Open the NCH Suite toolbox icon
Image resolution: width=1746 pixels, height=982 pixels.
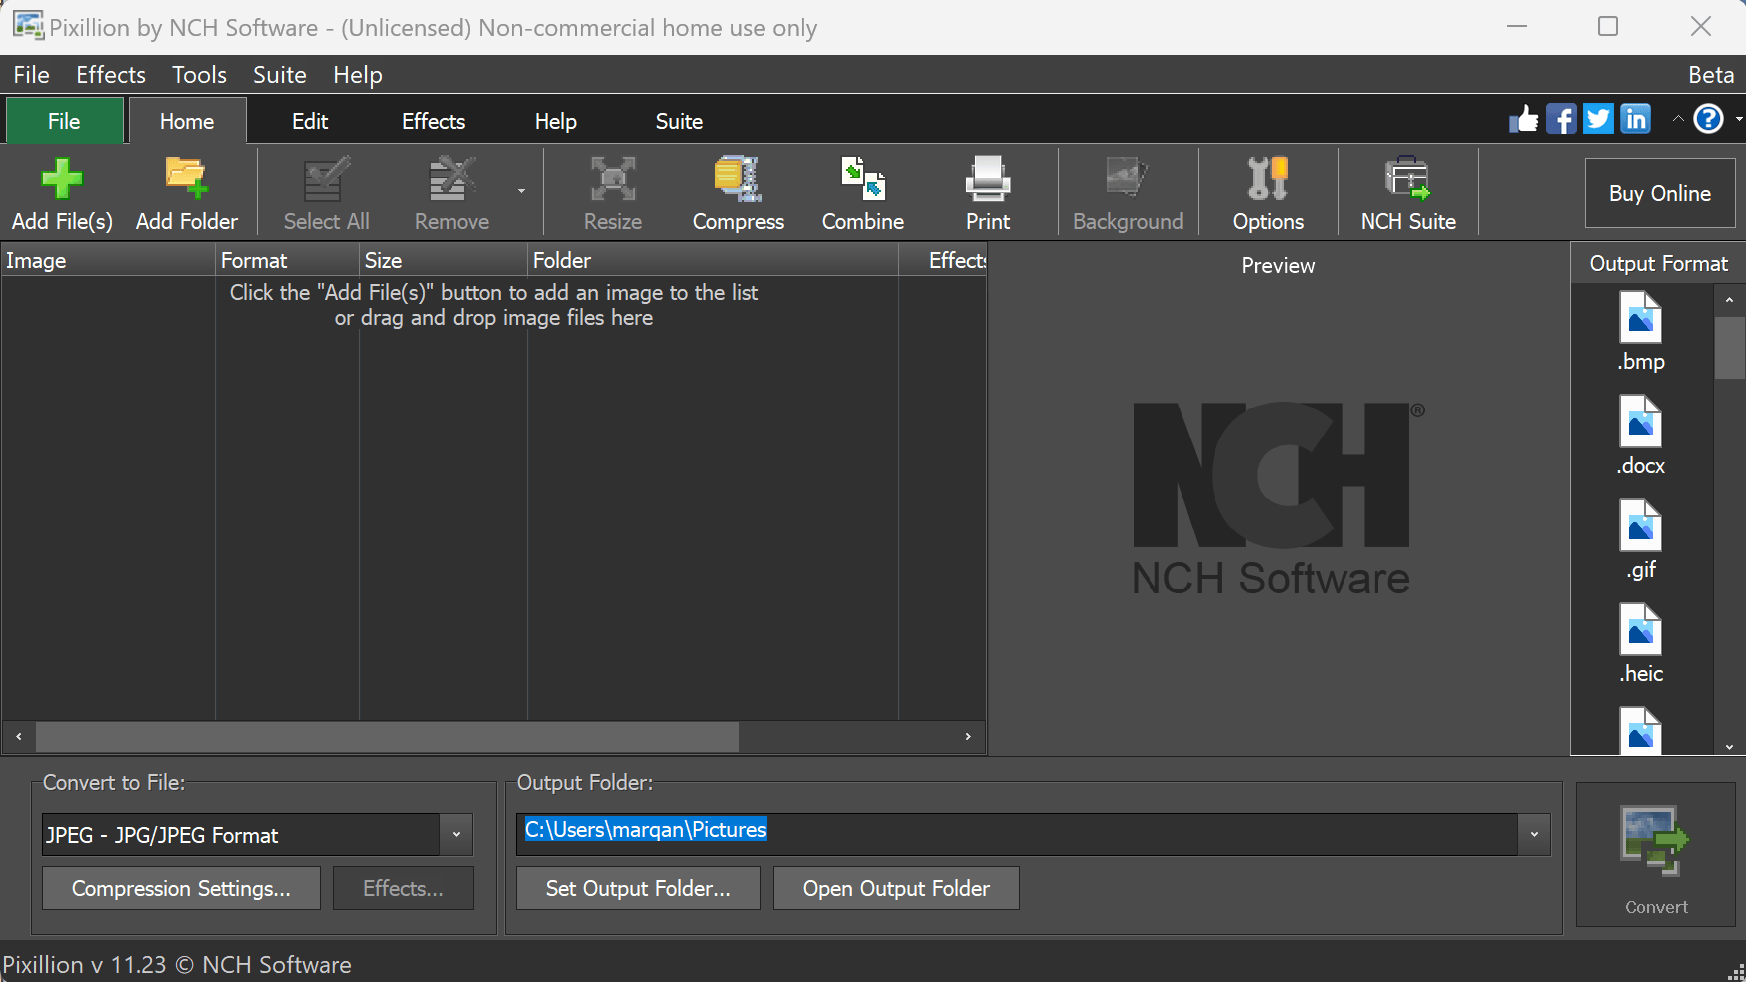click(1407, 180)
